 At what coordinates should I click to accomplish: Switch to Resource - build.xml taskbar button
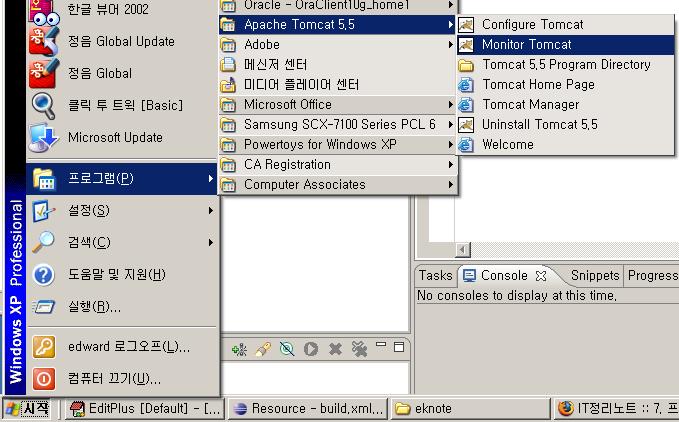[x=307, y=409]
